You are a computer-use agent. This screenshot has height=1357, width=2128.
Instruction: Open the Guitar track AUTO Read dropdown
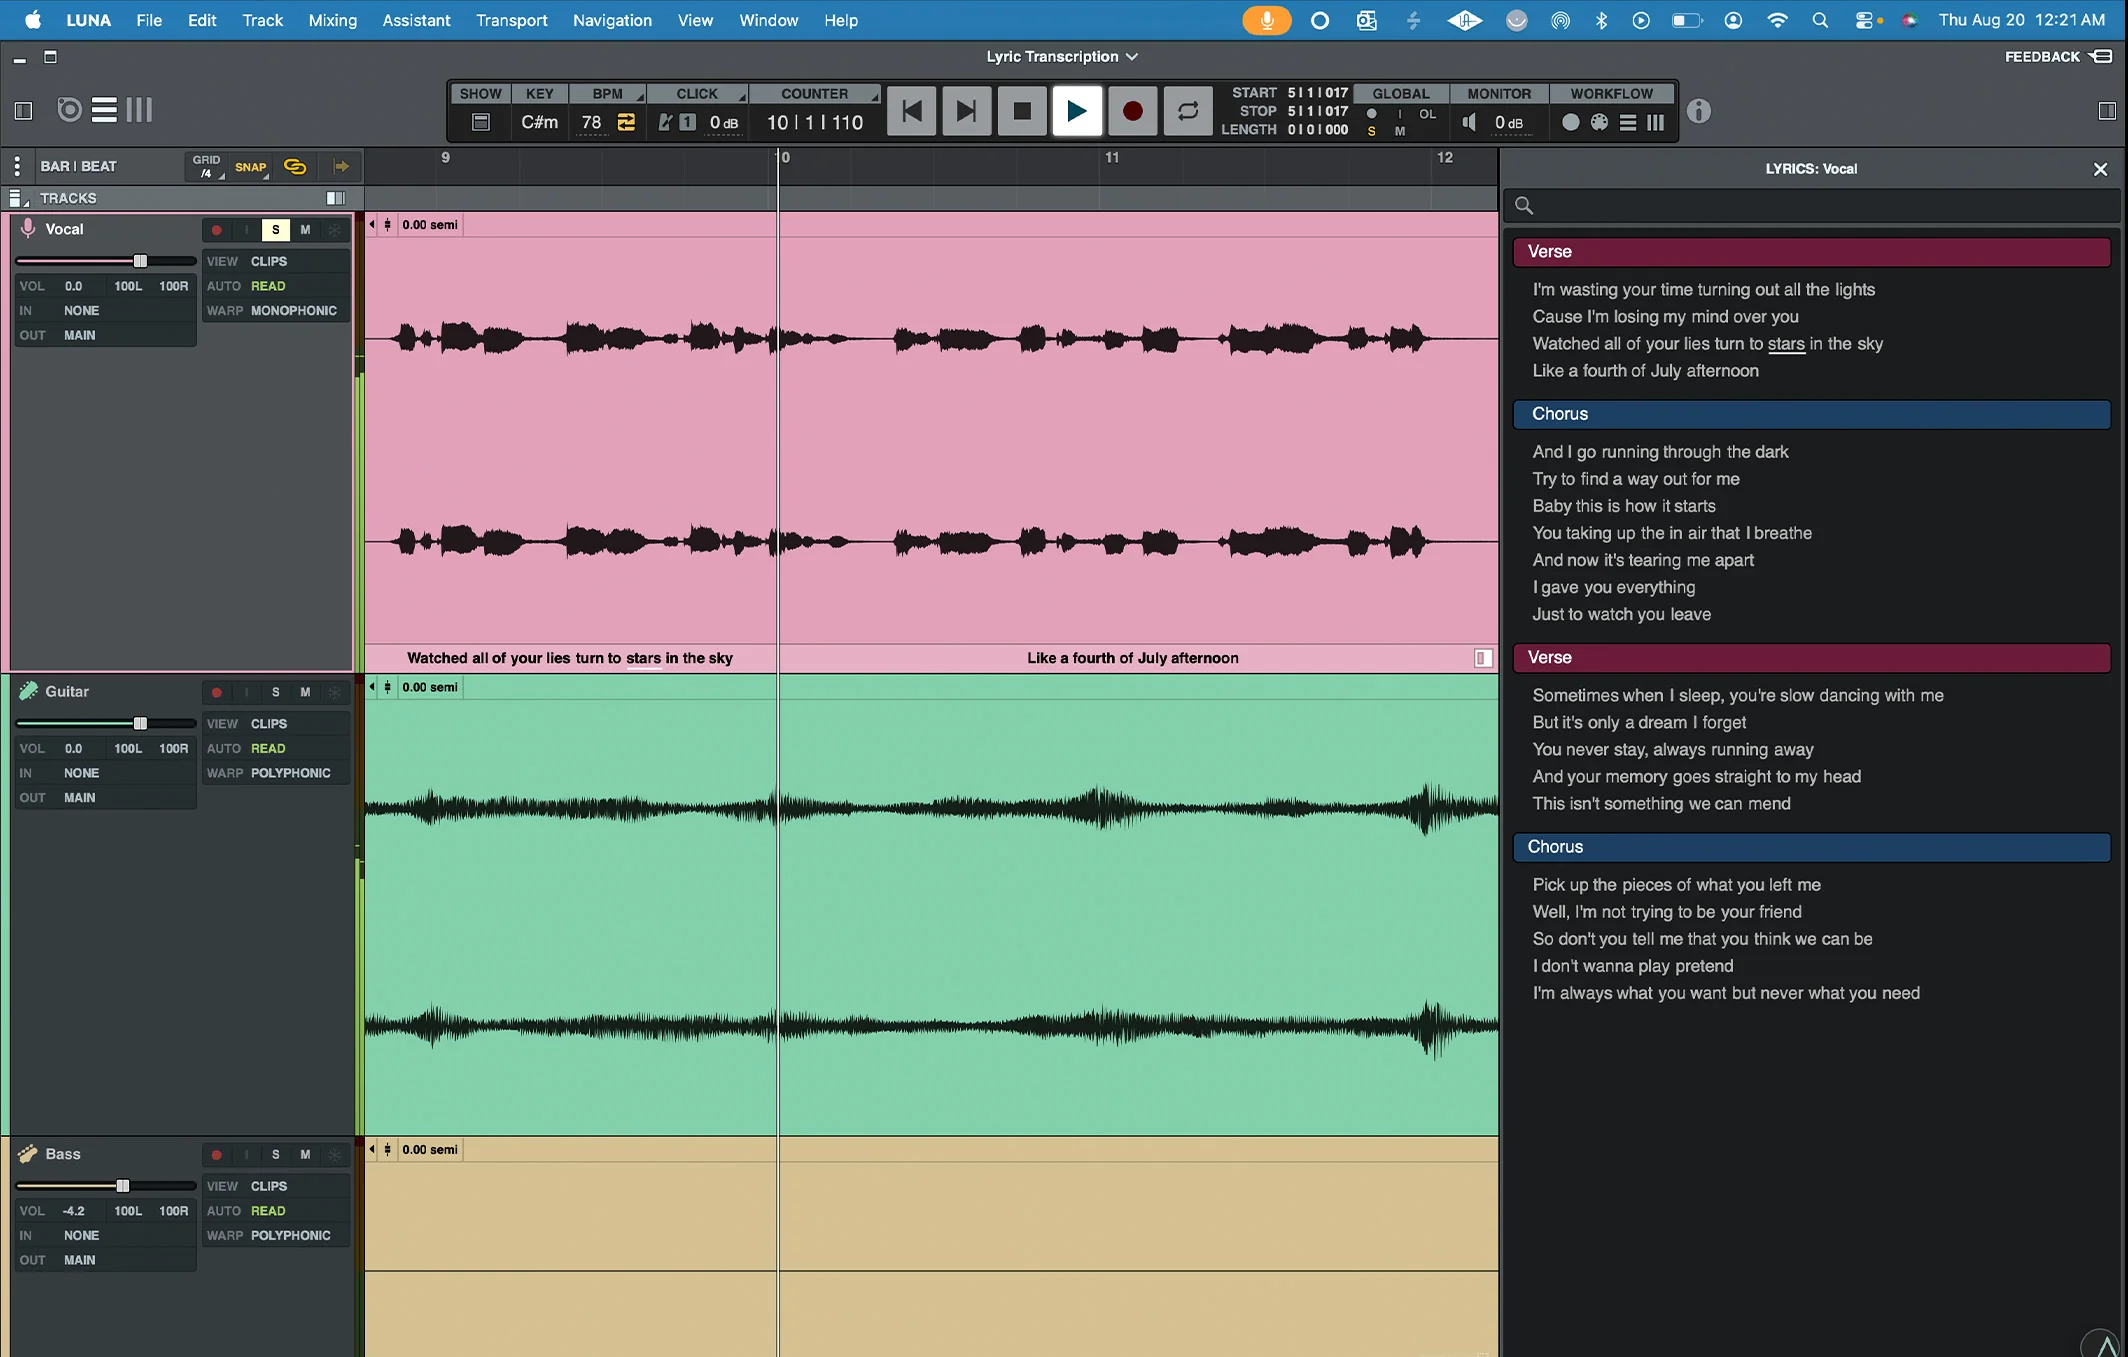(268, 748)
